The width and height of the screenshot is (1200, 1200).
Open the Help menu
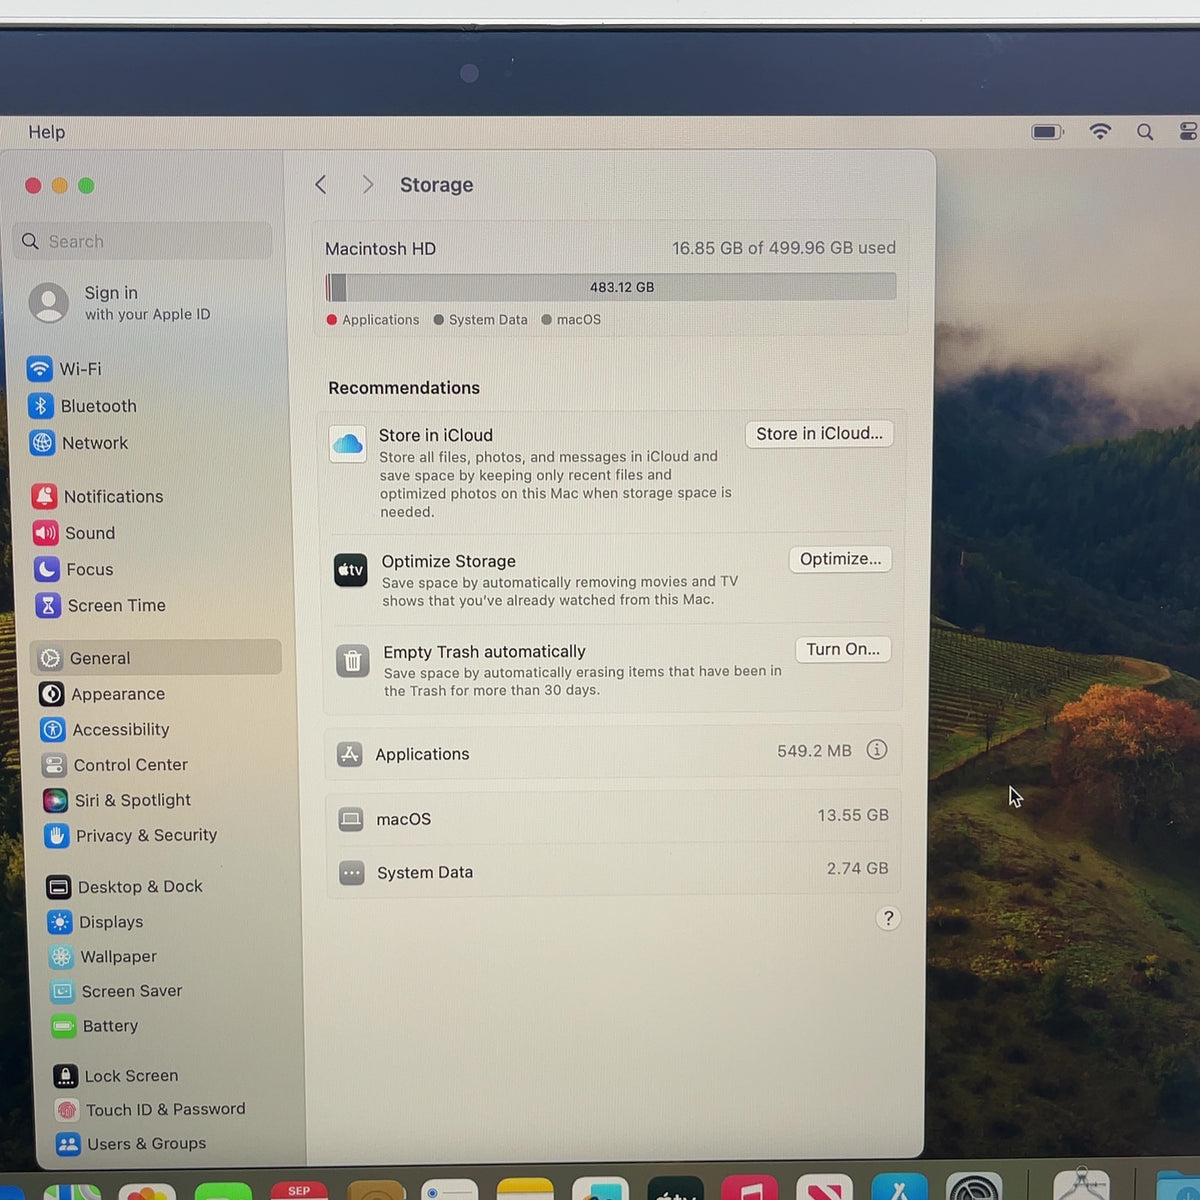click(46, 132)
